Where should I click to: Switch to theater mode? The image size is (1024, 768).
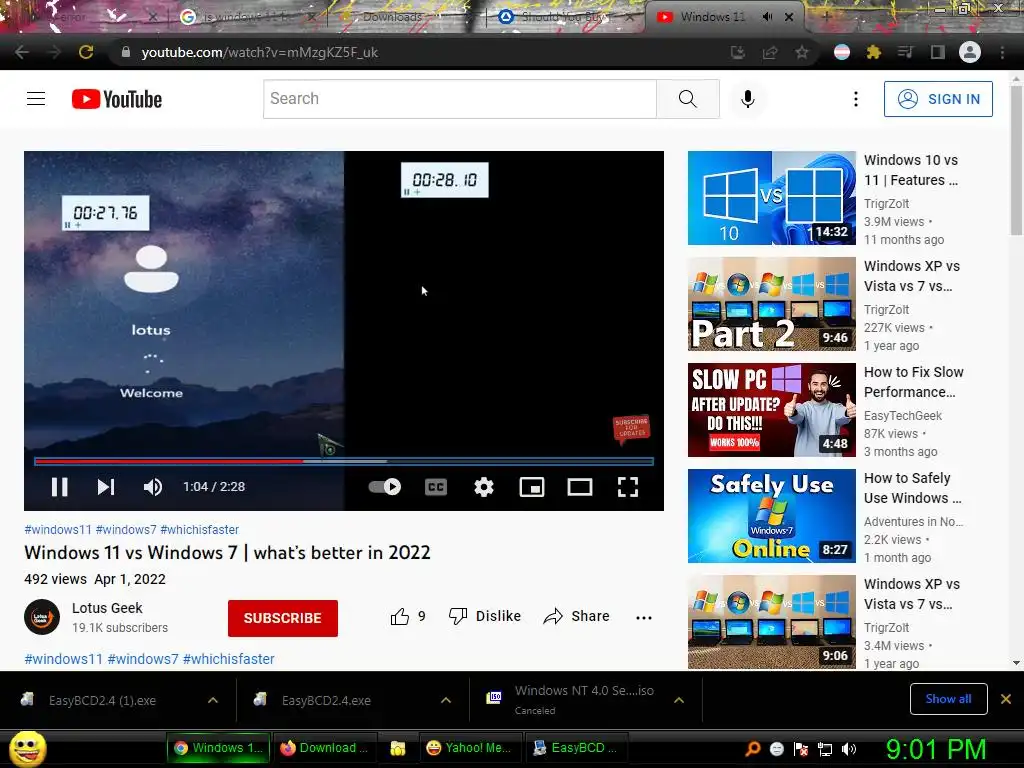tap(580, 487)
